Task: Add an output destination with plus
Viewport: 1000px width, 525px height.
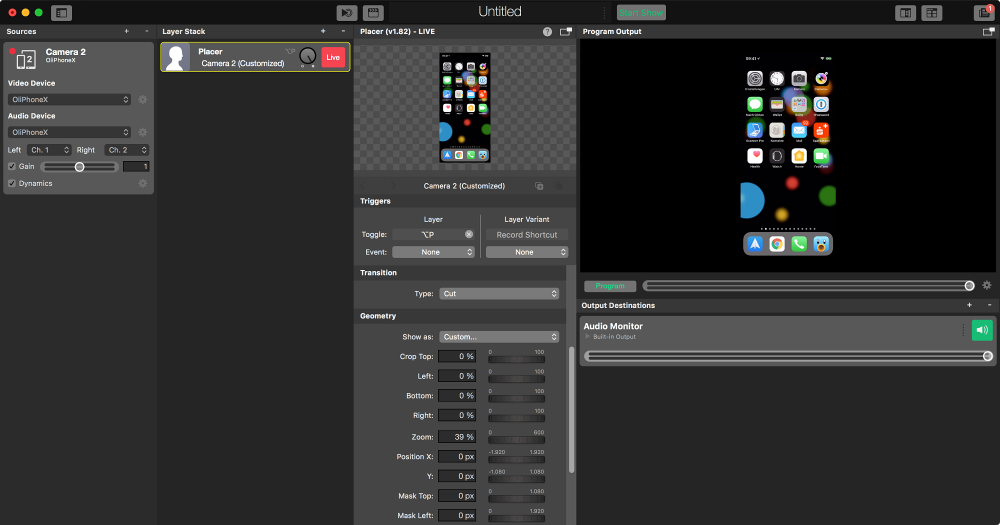Action: (x=969, y=305)
